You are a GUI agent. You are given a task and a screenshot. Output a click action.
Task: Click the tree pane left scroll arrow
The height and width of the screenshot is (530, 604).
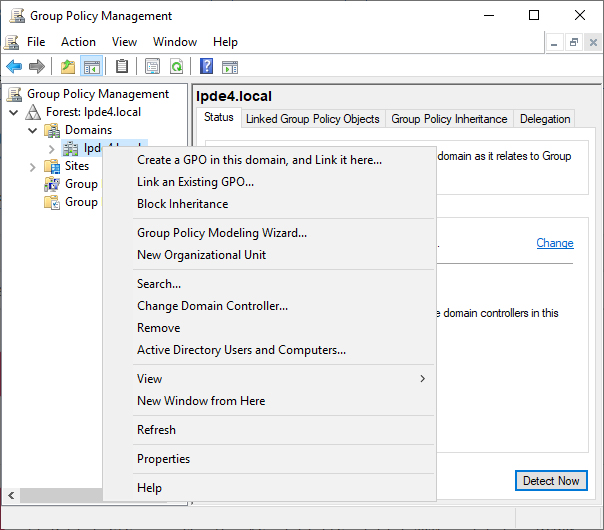click(11, 495)
